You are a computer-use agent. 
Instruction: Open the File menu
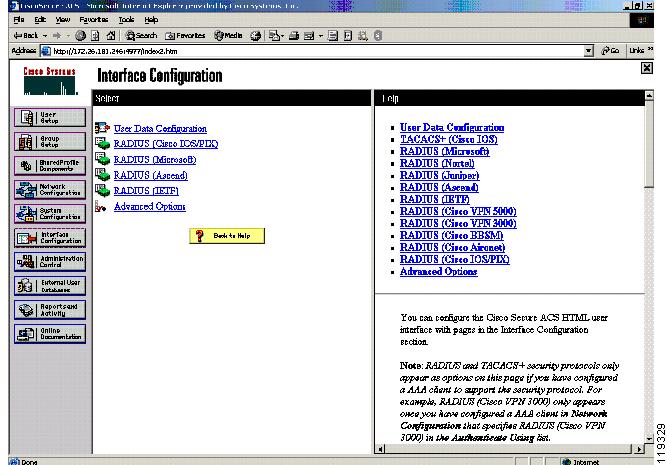click(19, 20)
